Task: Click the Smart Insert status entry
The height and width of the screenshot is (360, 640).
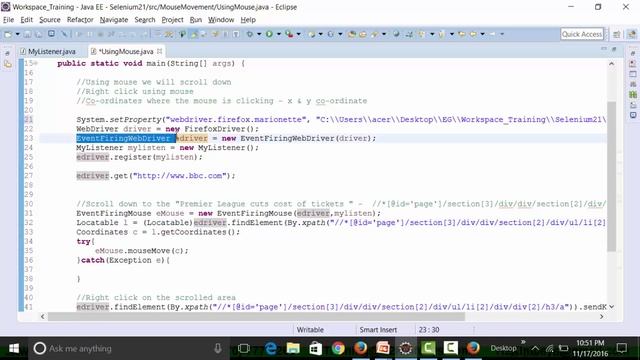Action: [x=378, y=329]
